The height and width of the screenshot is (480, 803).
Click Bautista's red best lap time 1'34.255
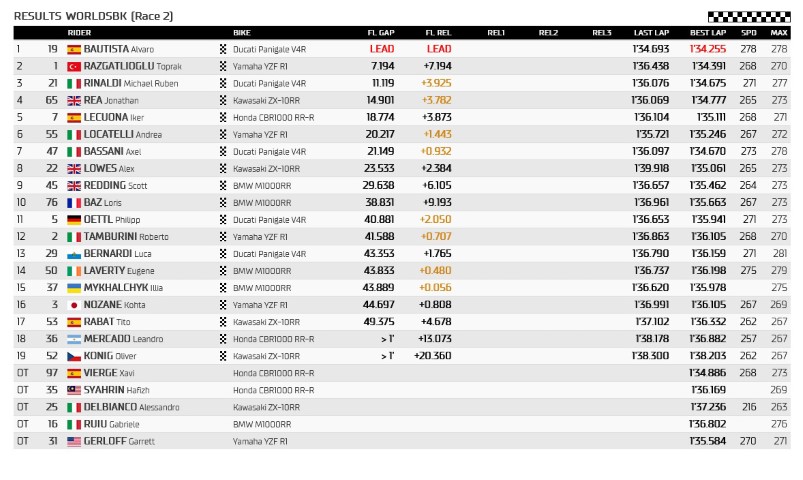pos(708,49)
